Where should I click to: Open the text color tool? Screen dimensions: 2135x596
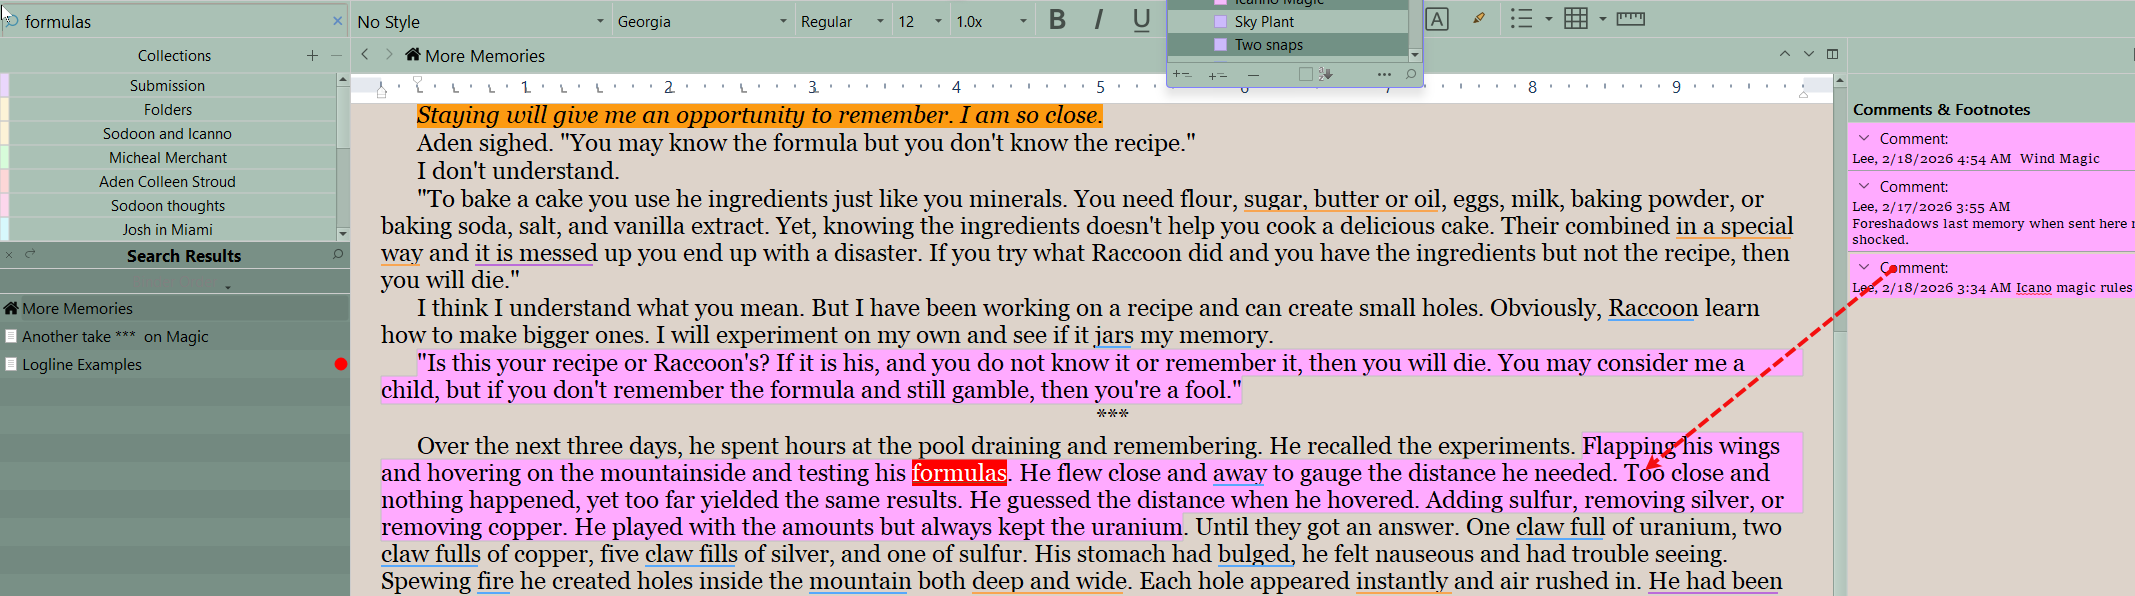1437,20
